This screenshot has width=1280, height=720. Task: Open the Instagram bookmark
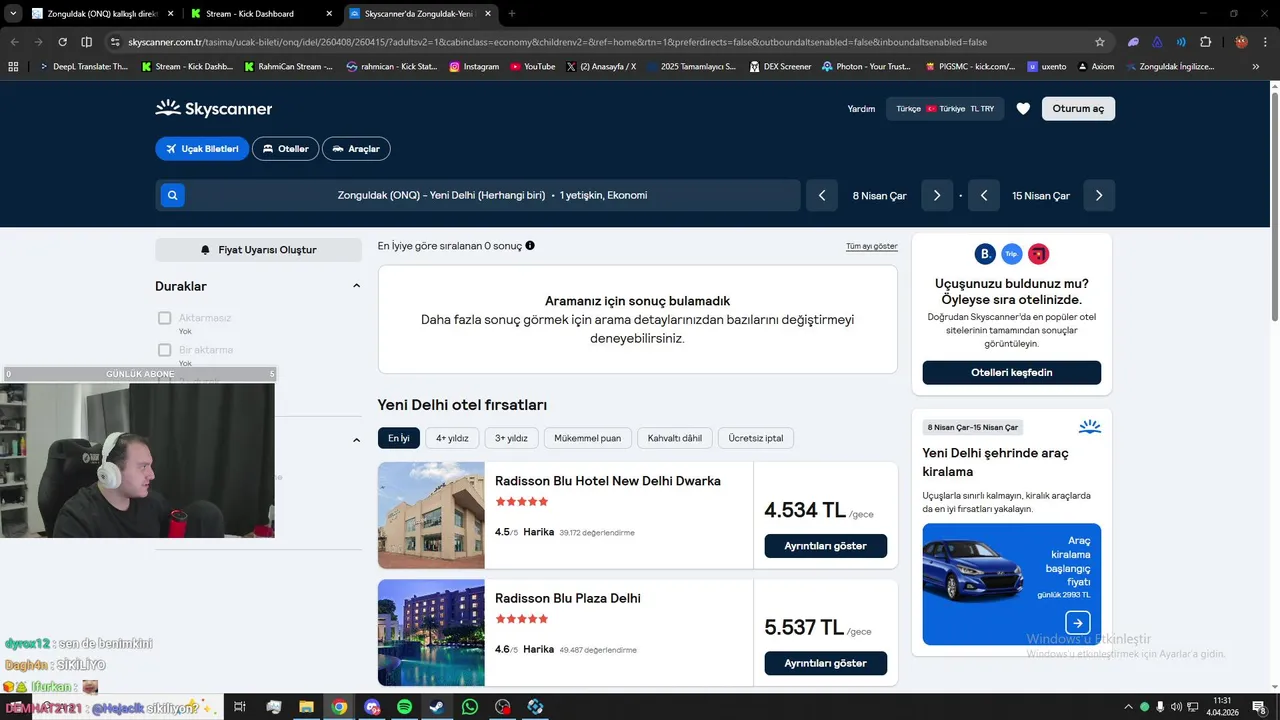[x=474, y=66]
